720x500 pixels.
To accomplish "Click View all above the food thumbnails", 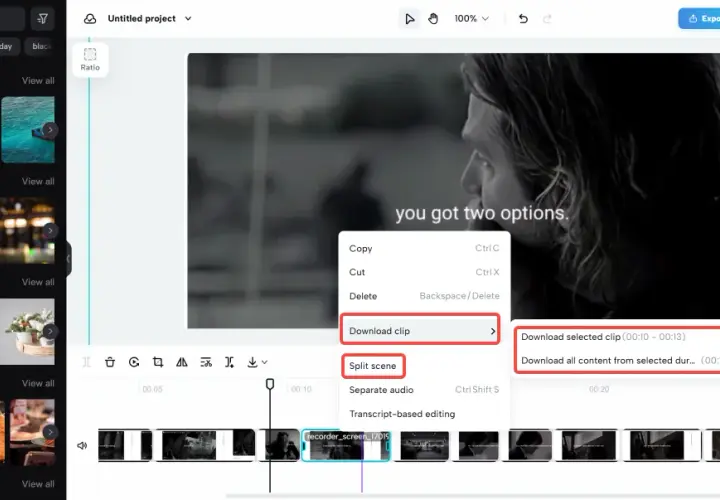I will coord(38,383).
